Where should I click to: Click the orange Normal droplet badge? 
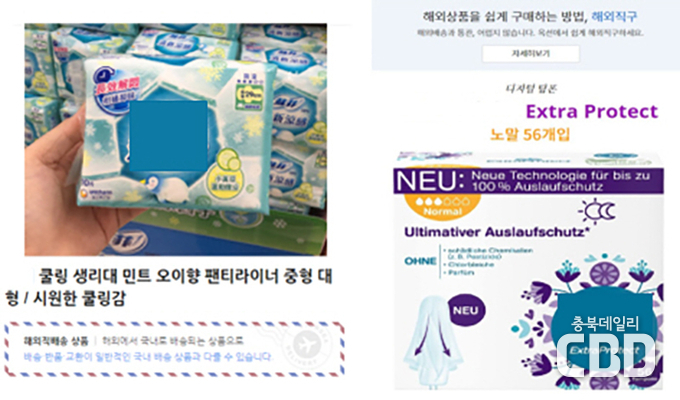point(442,207)
